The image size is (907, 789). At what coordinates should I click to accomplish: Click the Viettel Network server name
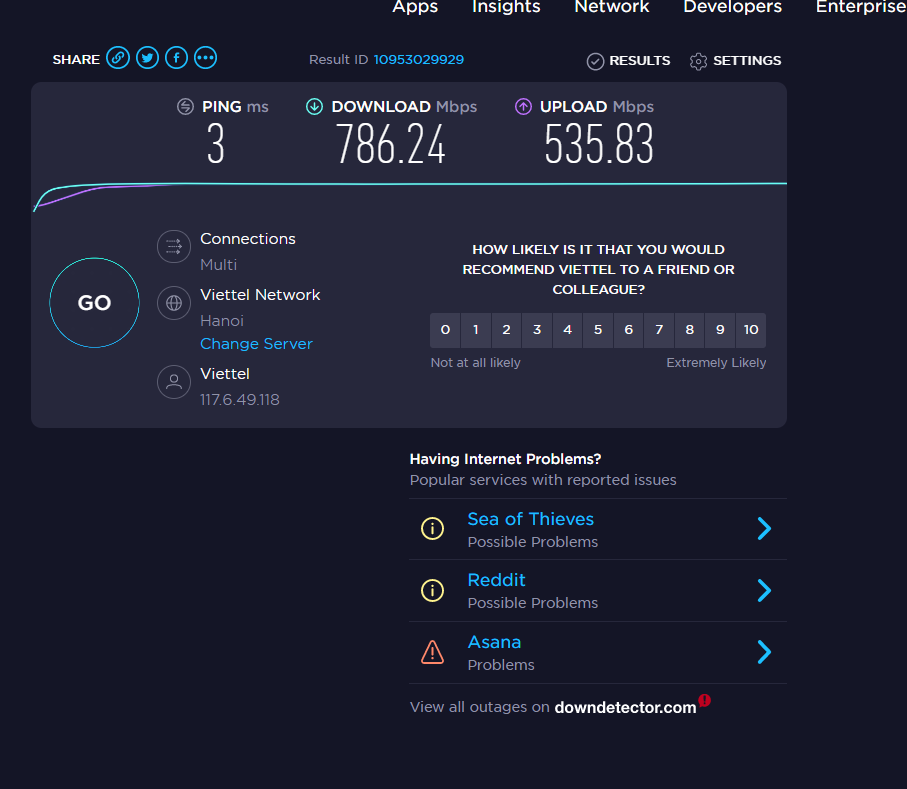[x=260, y=295]
